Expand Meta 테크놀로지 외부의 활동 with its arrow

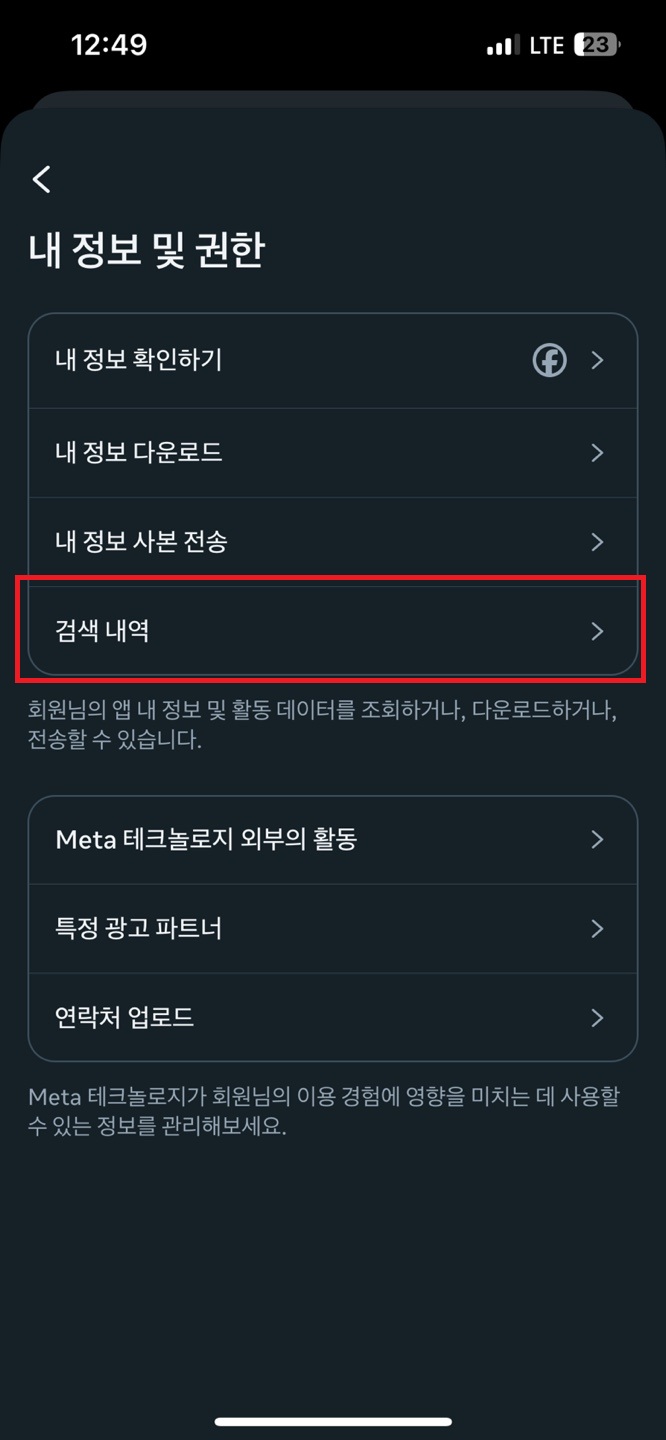[597, 840]
